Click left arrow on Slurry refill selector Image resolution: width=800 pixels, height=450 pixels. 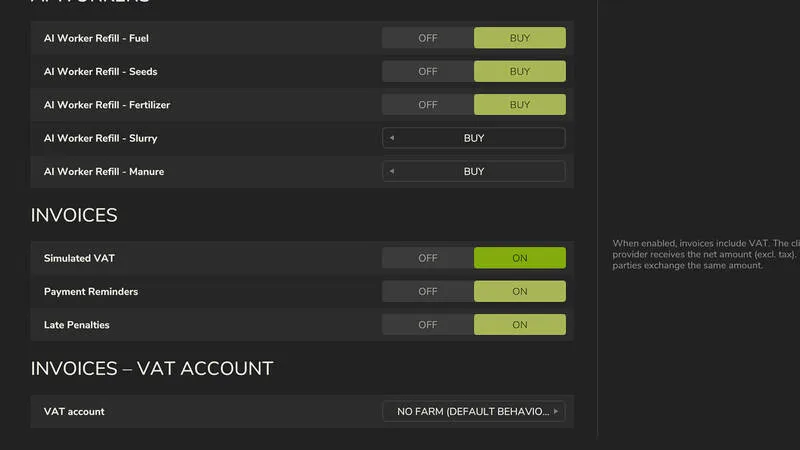[392, 138]
